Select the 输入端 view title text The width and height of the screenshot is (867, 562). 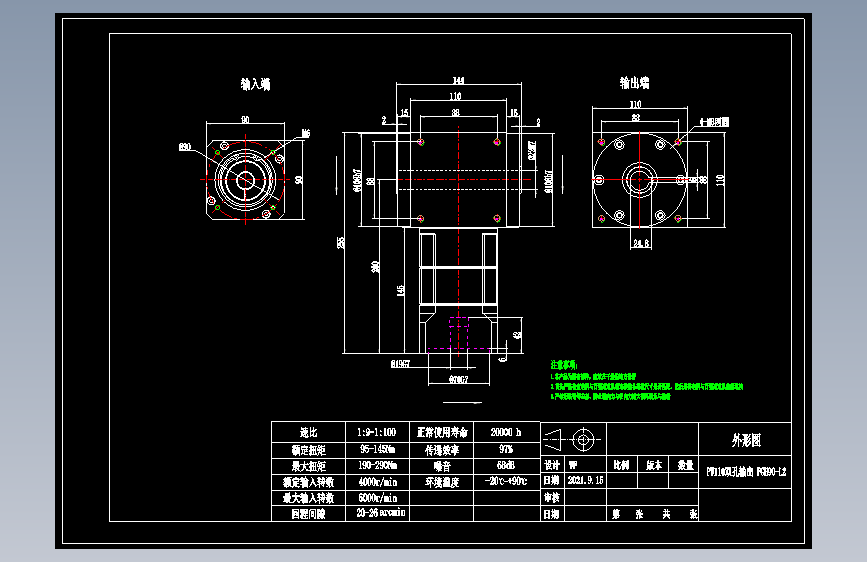pyautogui.click(x=255, y=84)
